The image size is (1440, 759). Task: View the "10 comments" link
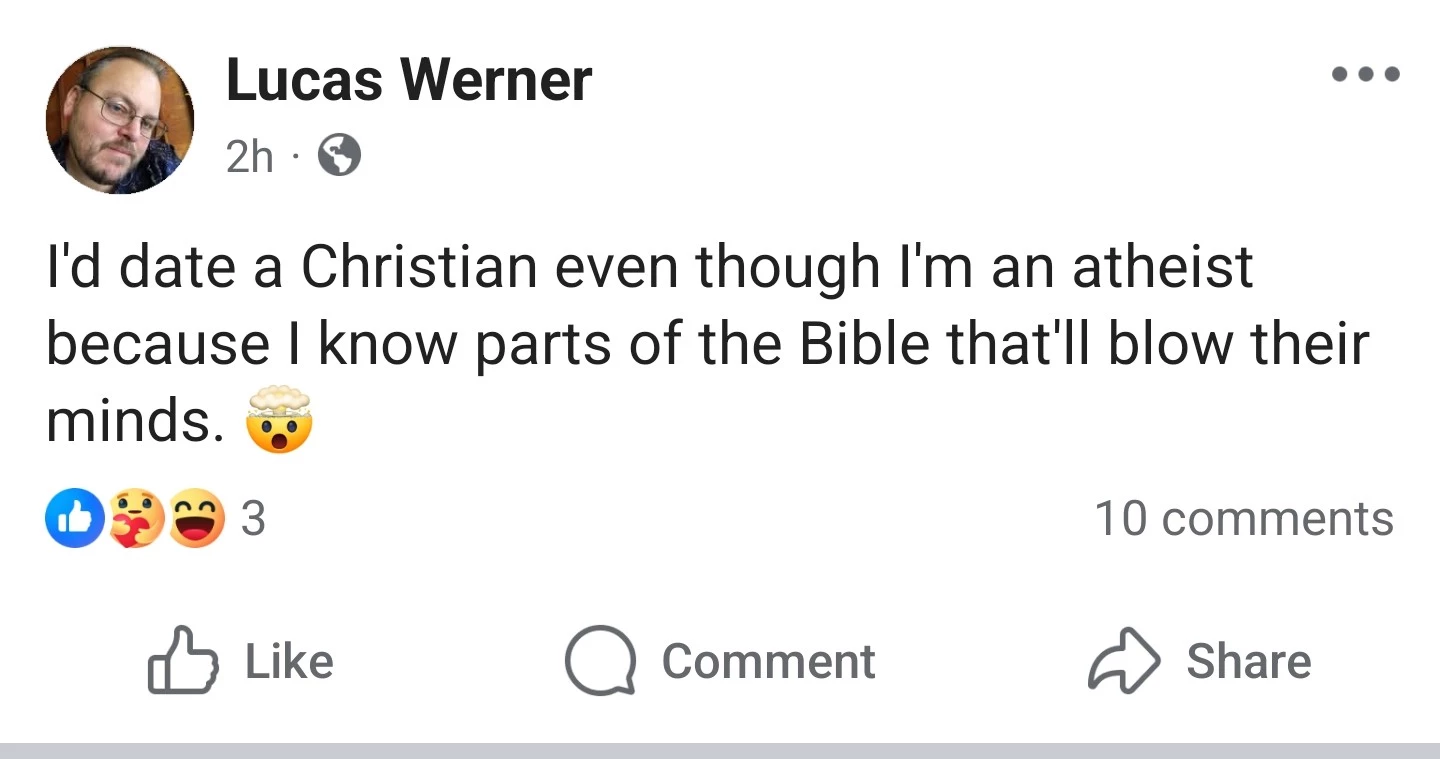[x=1244, y=518]
